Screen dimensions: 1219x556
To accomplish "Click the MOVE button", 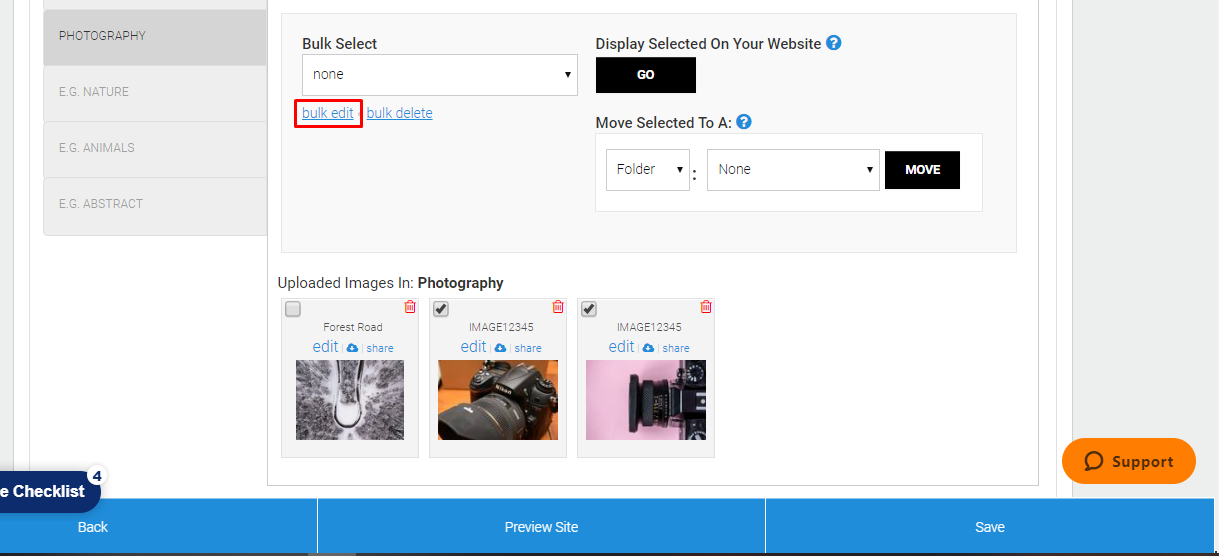I will coord(922,170).
